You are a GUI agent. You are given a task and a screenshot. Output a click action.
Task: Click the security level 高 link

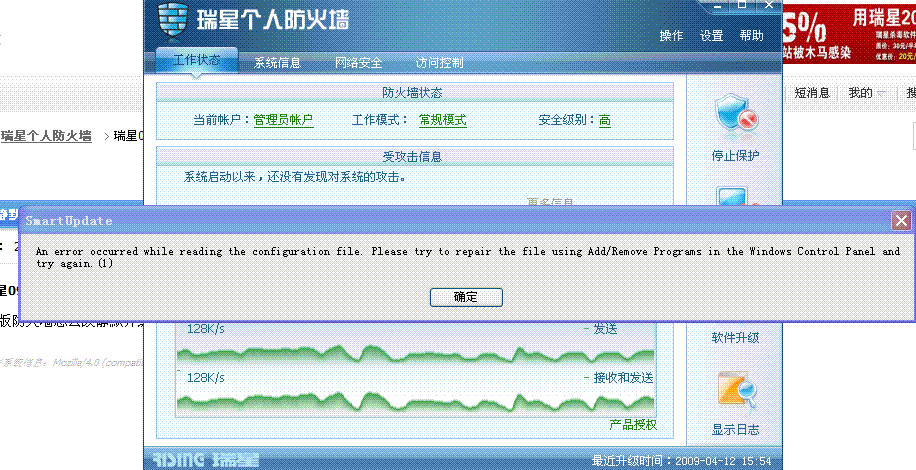point(605,120)
